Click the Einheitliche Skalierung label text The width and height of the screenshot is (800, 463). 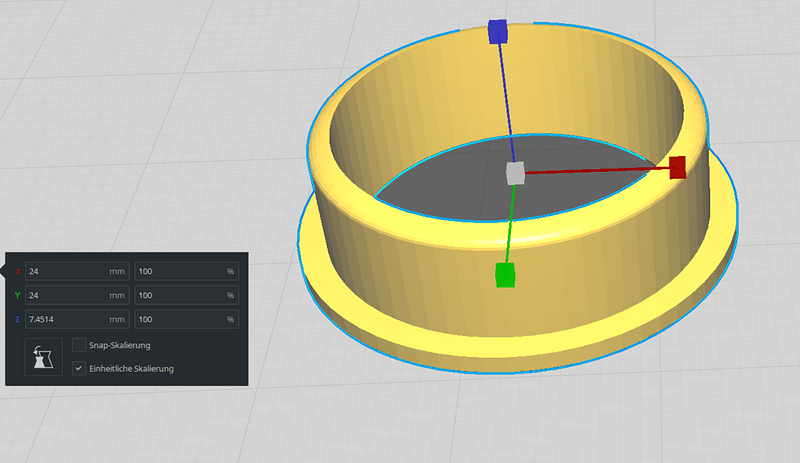point(131,369)
